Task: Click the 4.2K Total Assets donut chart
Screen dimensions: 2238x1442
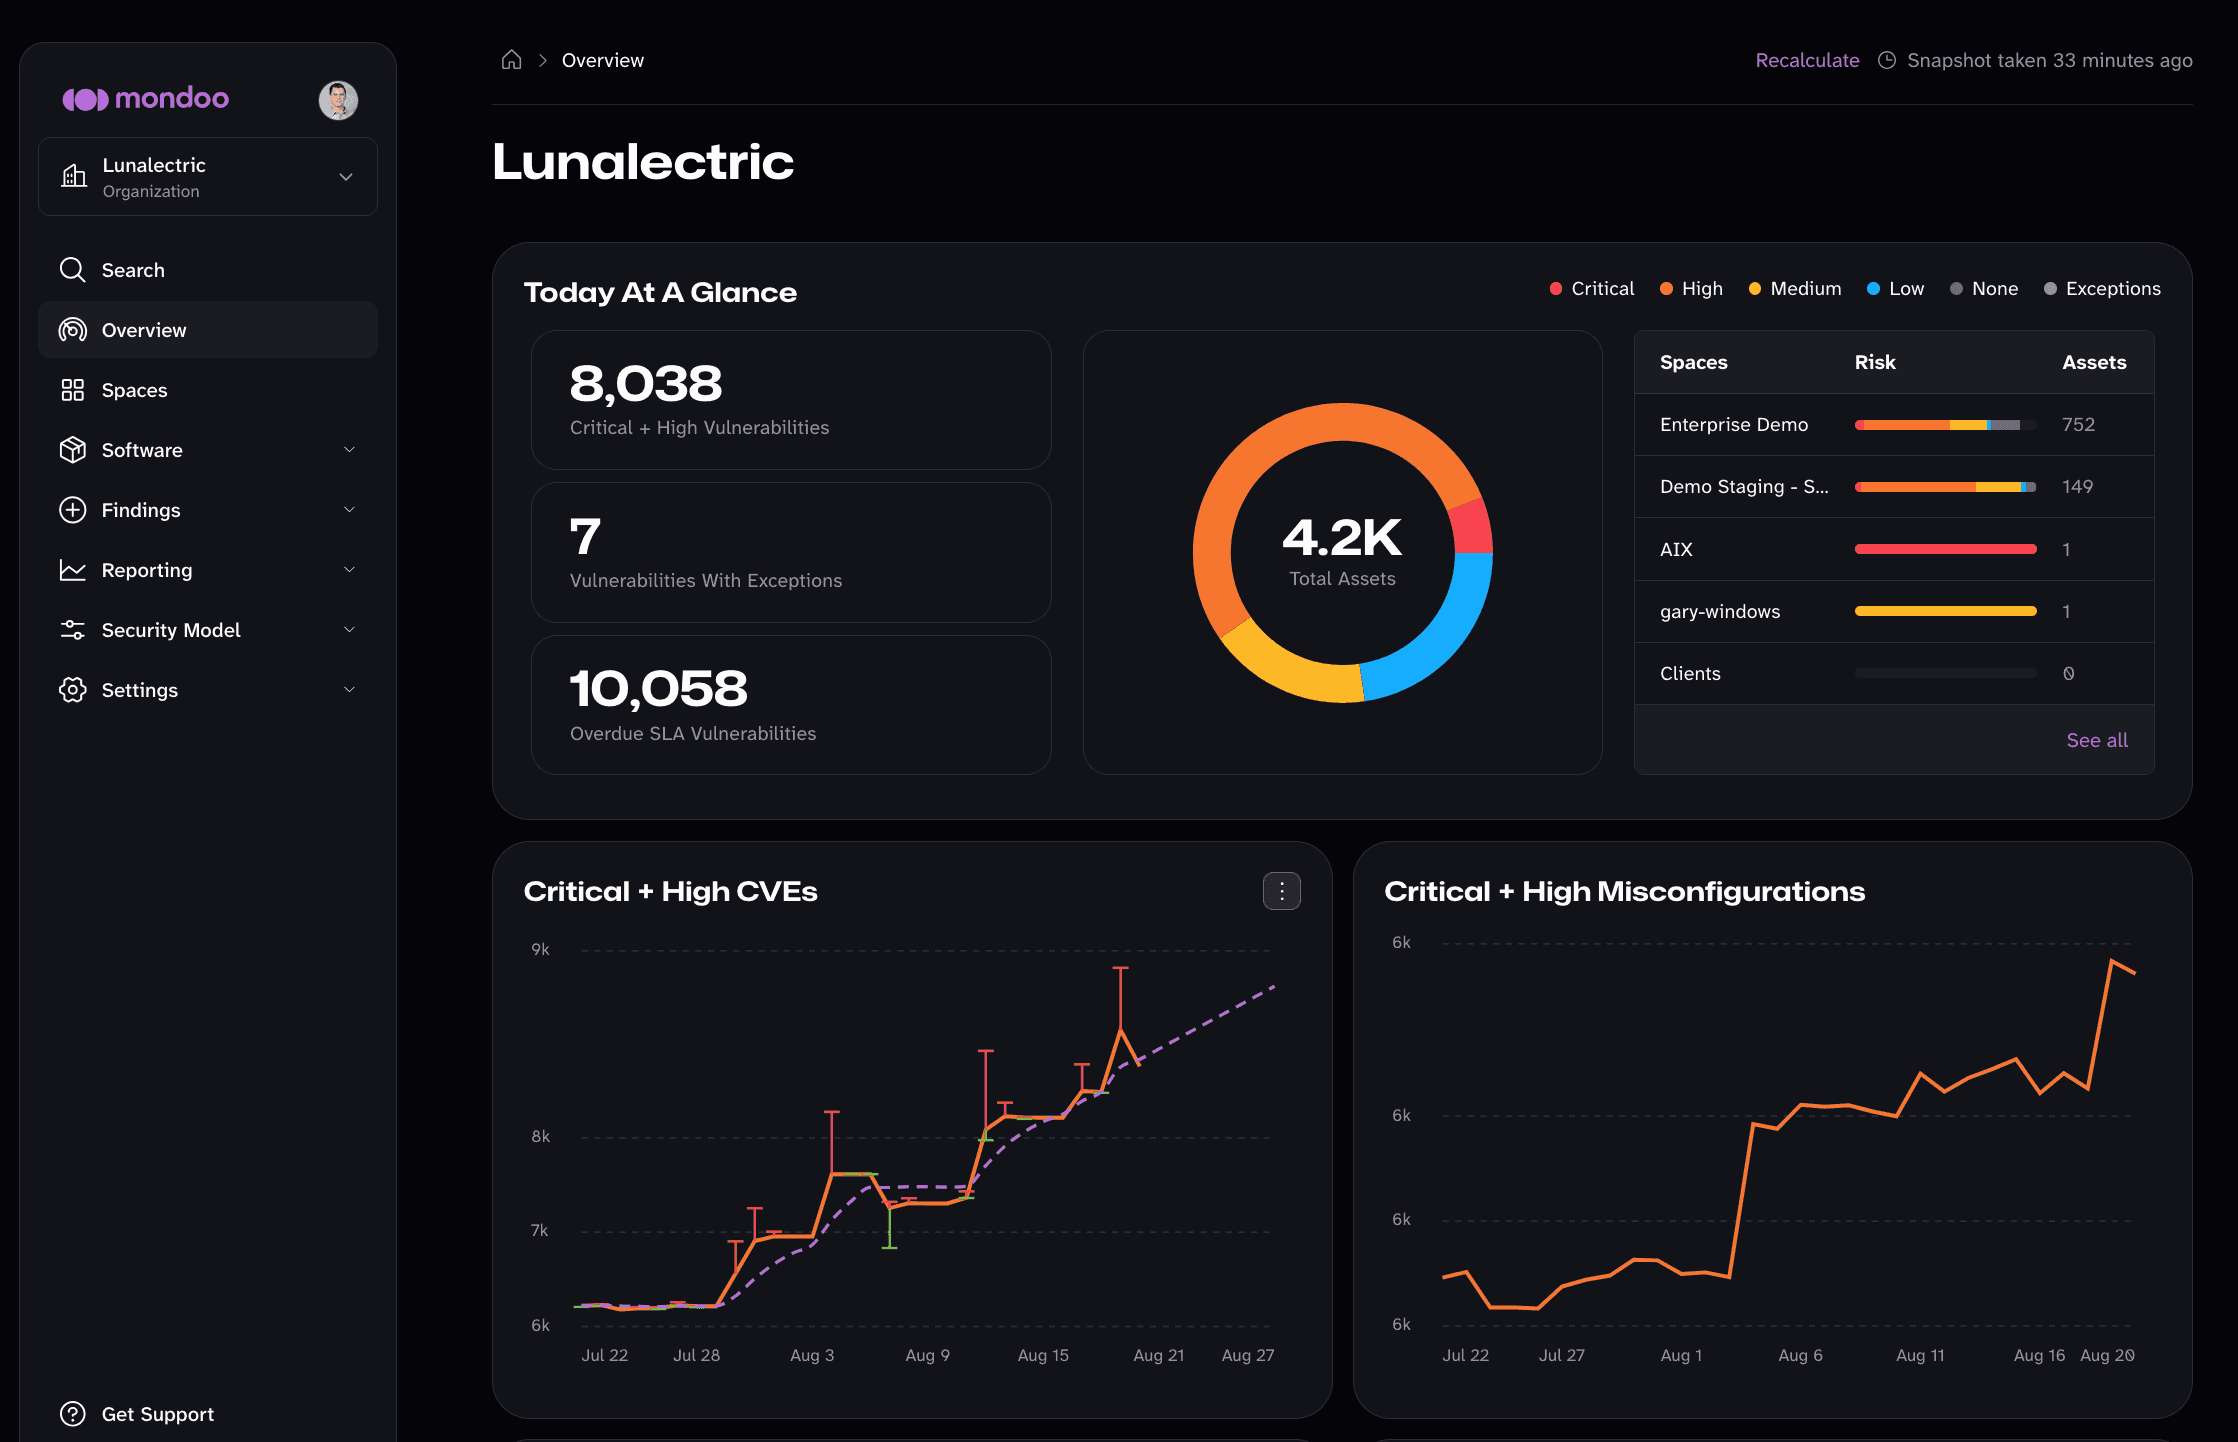Action: (x=1342, y=553)
